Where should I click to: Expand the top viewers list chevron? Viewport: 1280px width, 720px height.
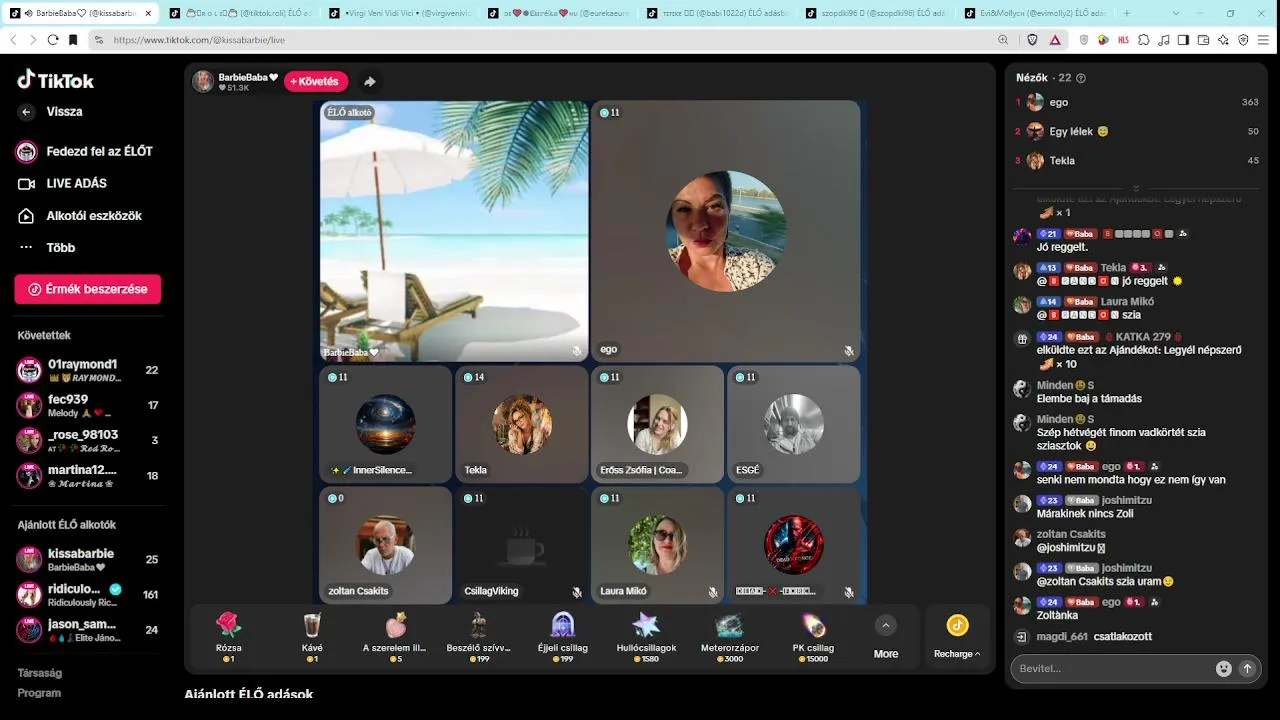[x=1135, y=188]
